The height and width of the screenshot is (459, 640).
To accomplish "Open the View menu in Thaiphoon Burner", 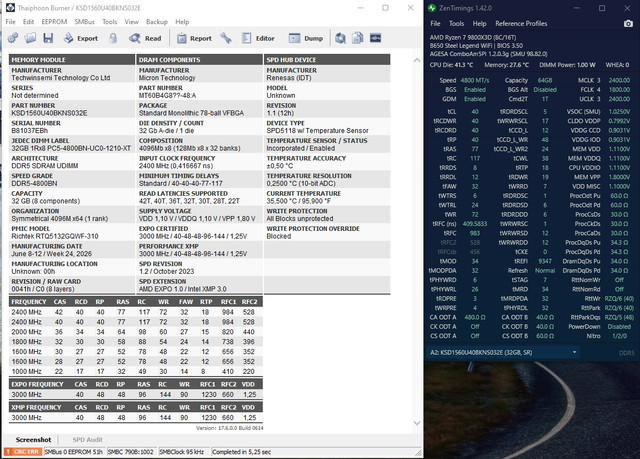I will point(131,22).
